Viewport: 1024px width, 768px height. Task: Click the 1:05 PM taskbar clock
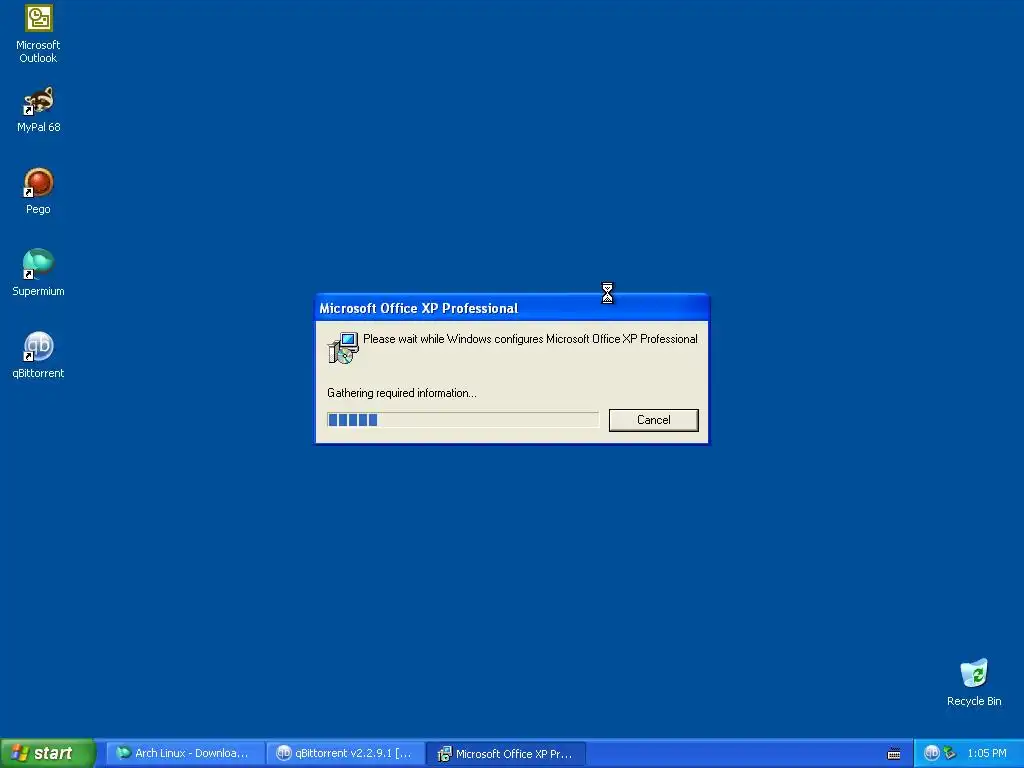pyautogui.click(x=987, y=753)
